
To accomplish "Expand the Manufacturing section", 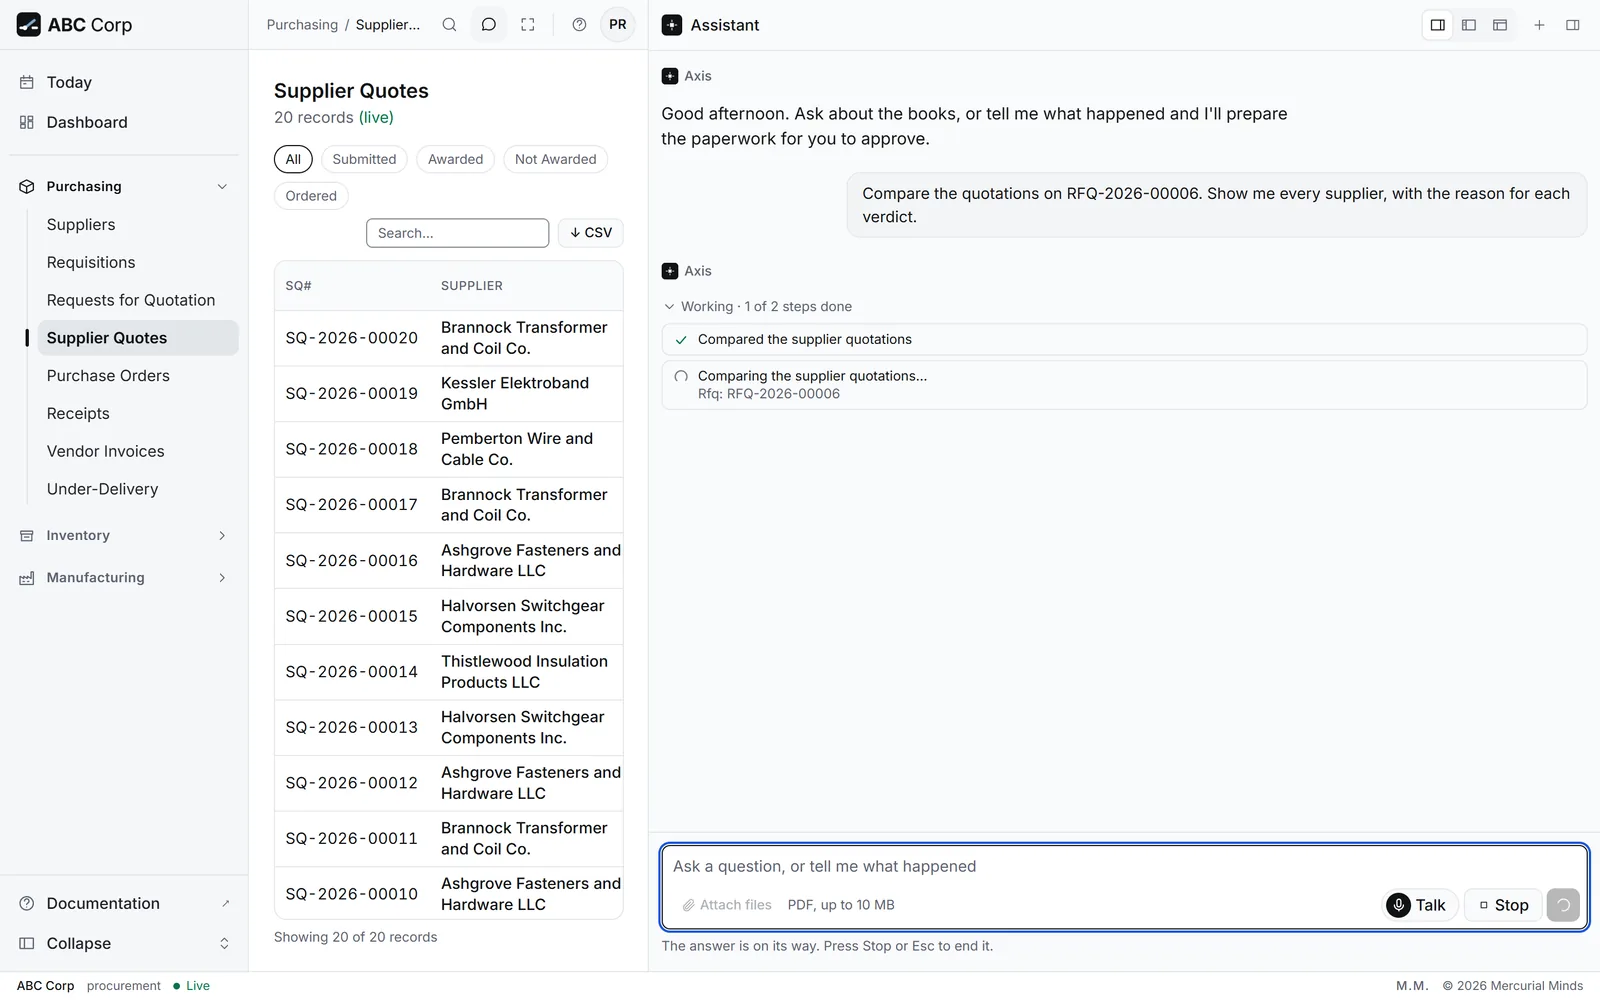I will tap(124, 578).
